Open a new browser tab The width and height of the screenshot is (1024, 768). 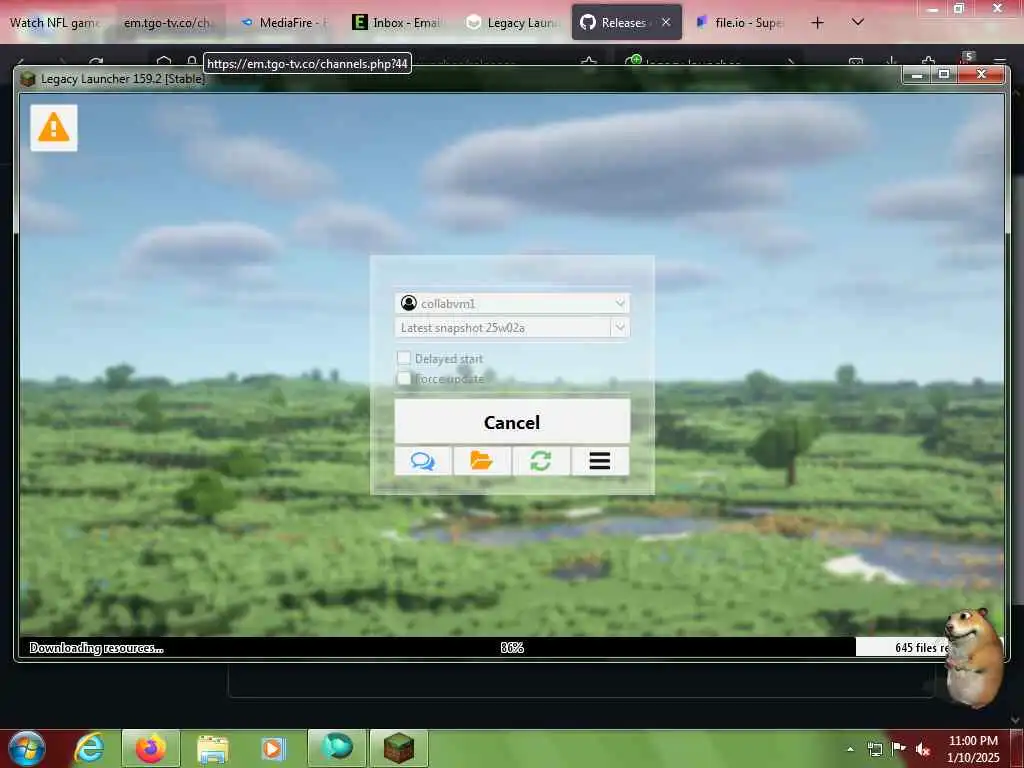click(x=817, y=23)
